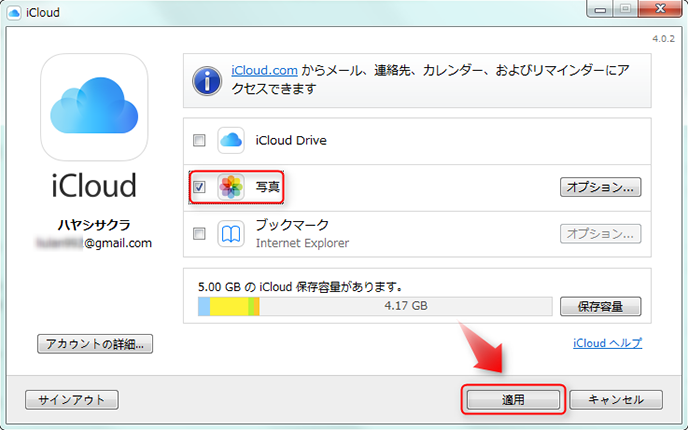Open オプション for ブックマーク

coord(600,234)
